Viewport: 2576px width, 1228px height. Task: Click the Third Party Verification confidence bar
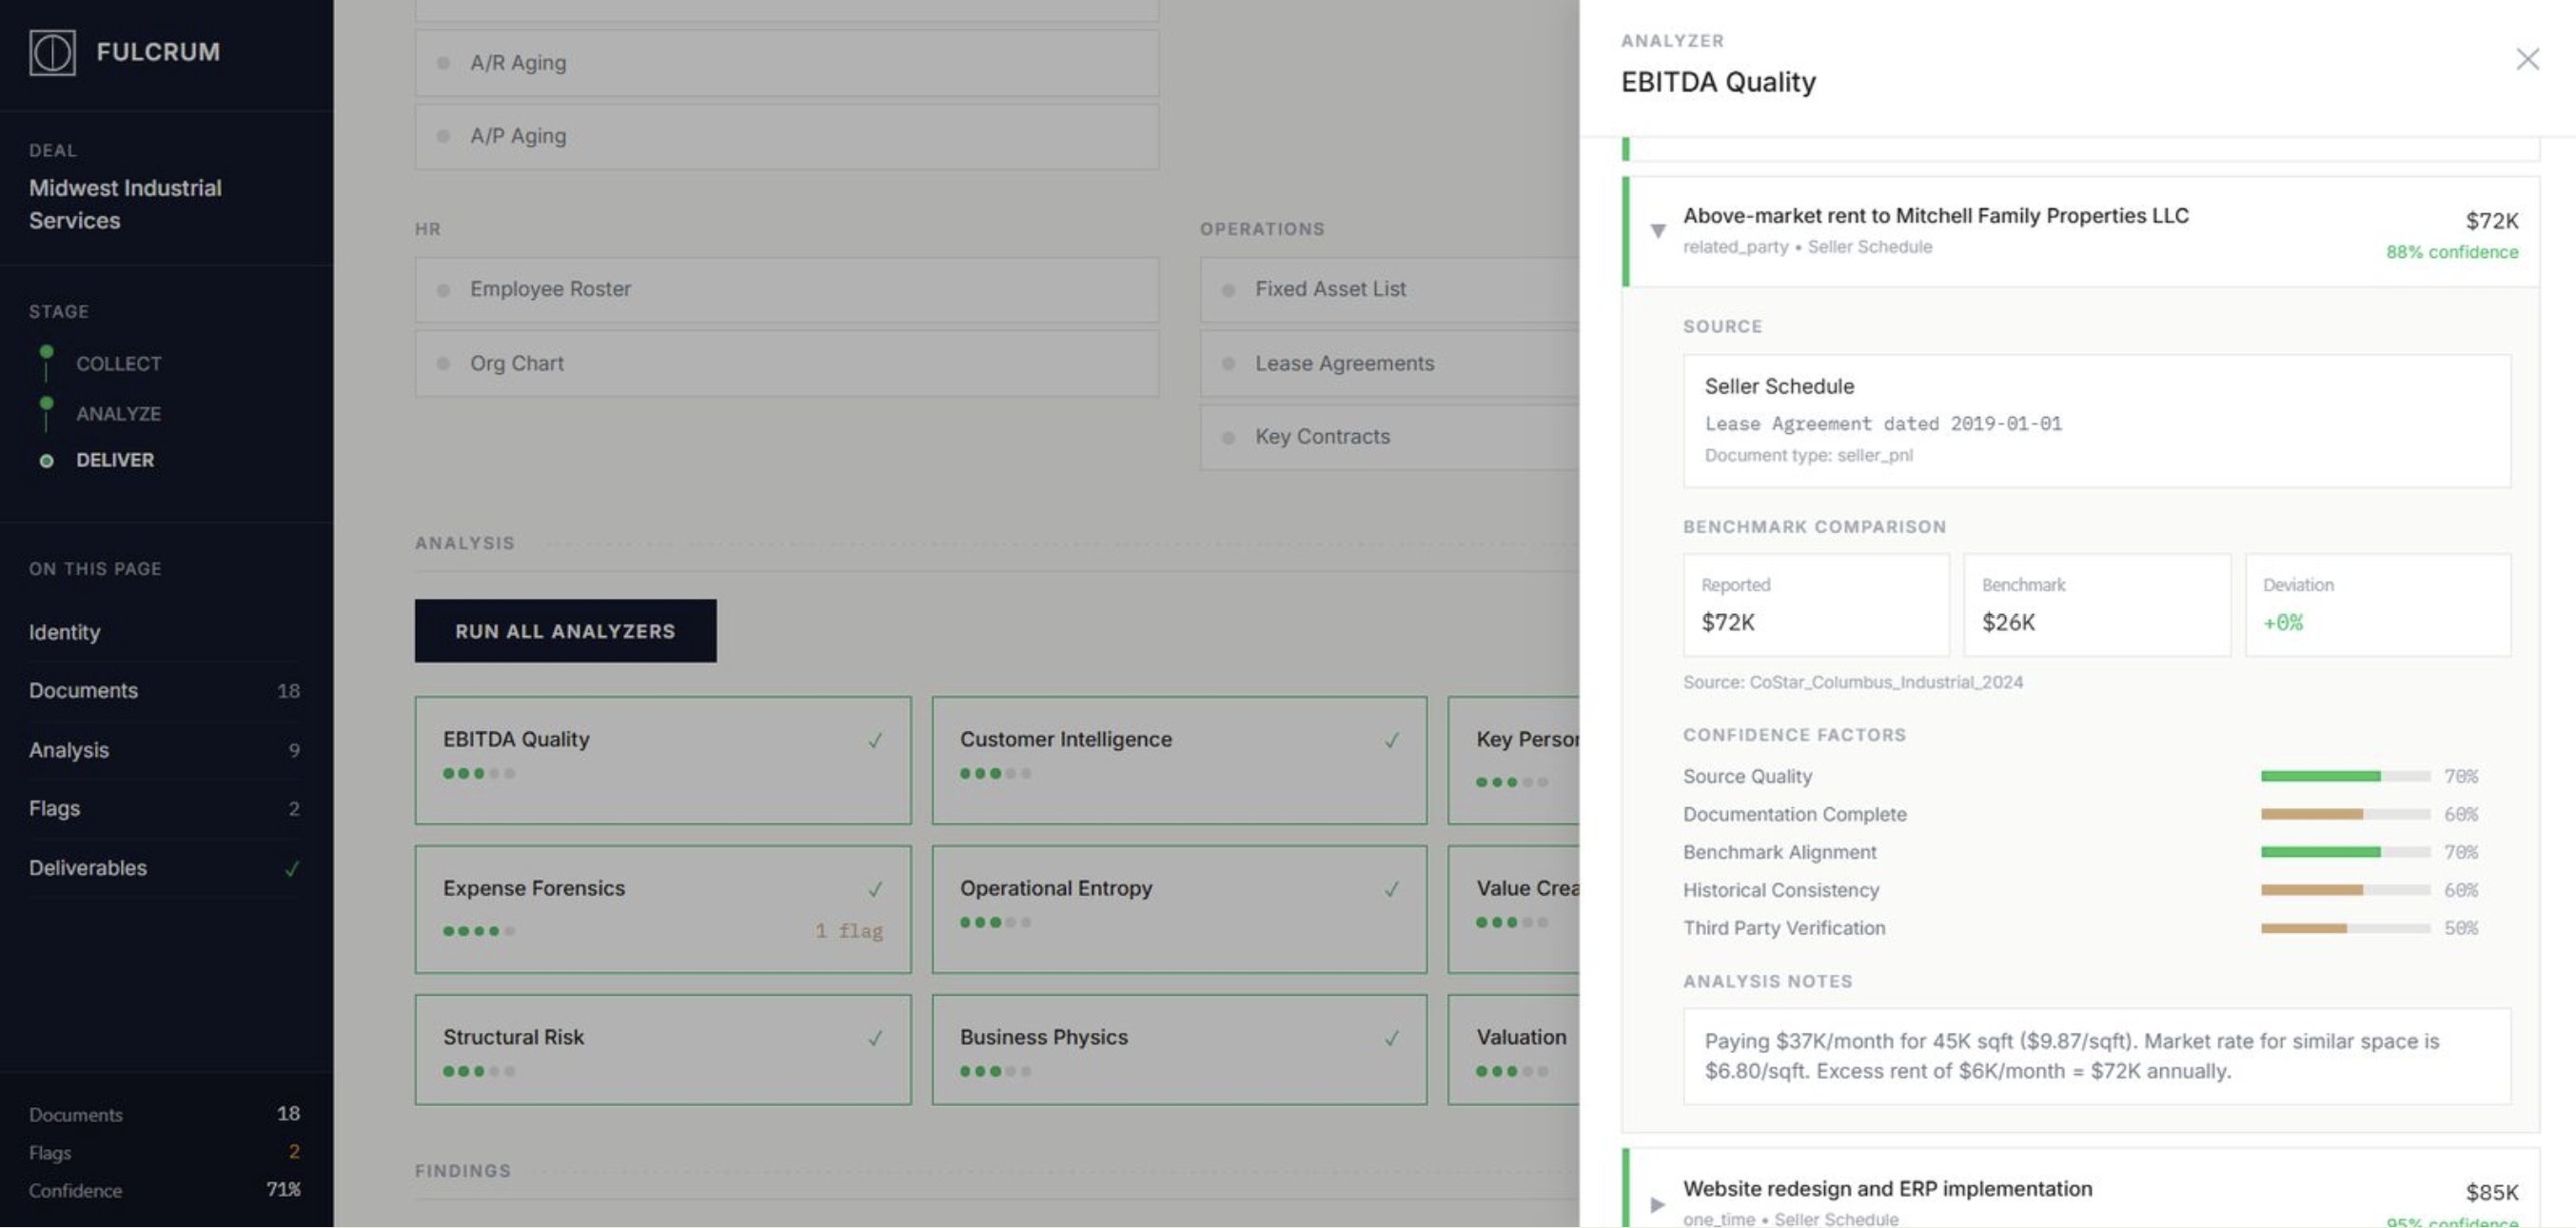[2345, 929]
